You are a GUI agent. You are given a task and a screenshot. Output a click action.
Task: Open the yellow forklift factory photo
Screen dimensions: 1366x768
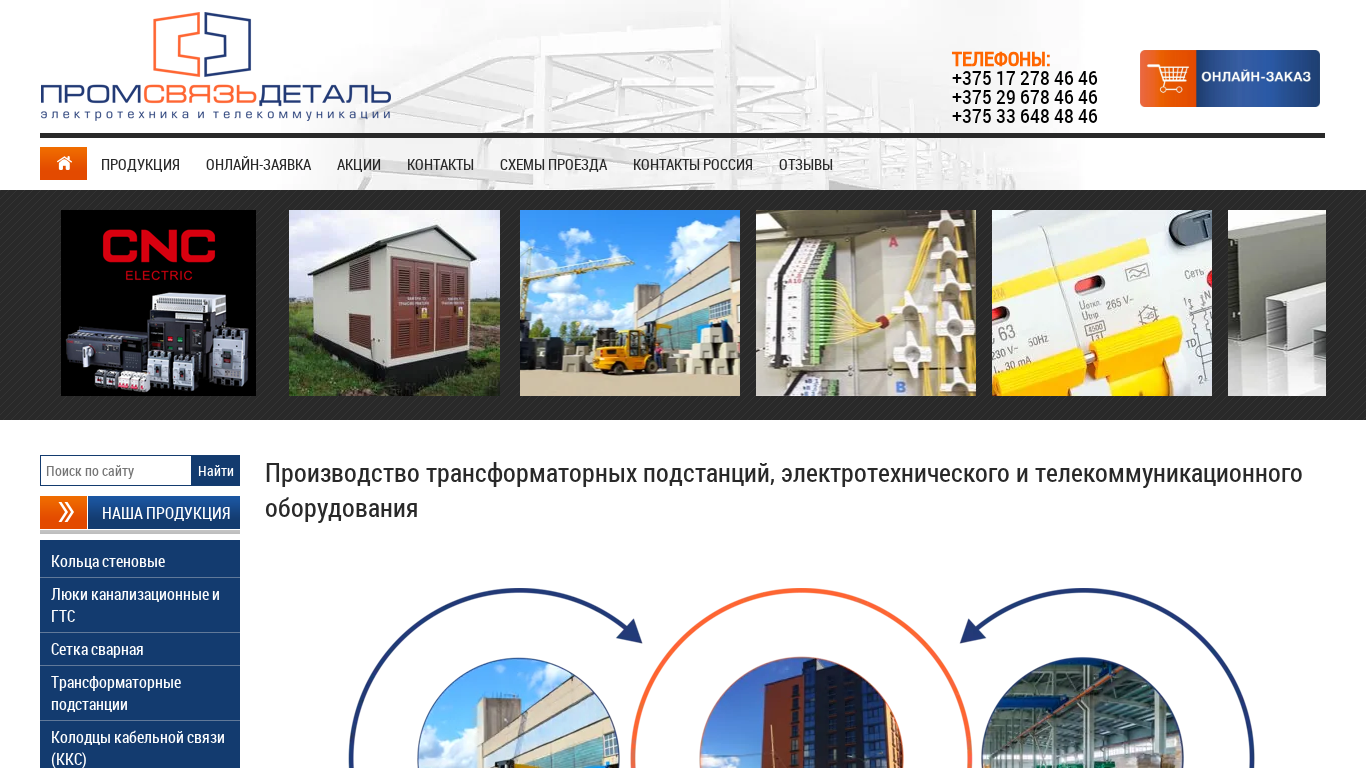click(630, 303)
